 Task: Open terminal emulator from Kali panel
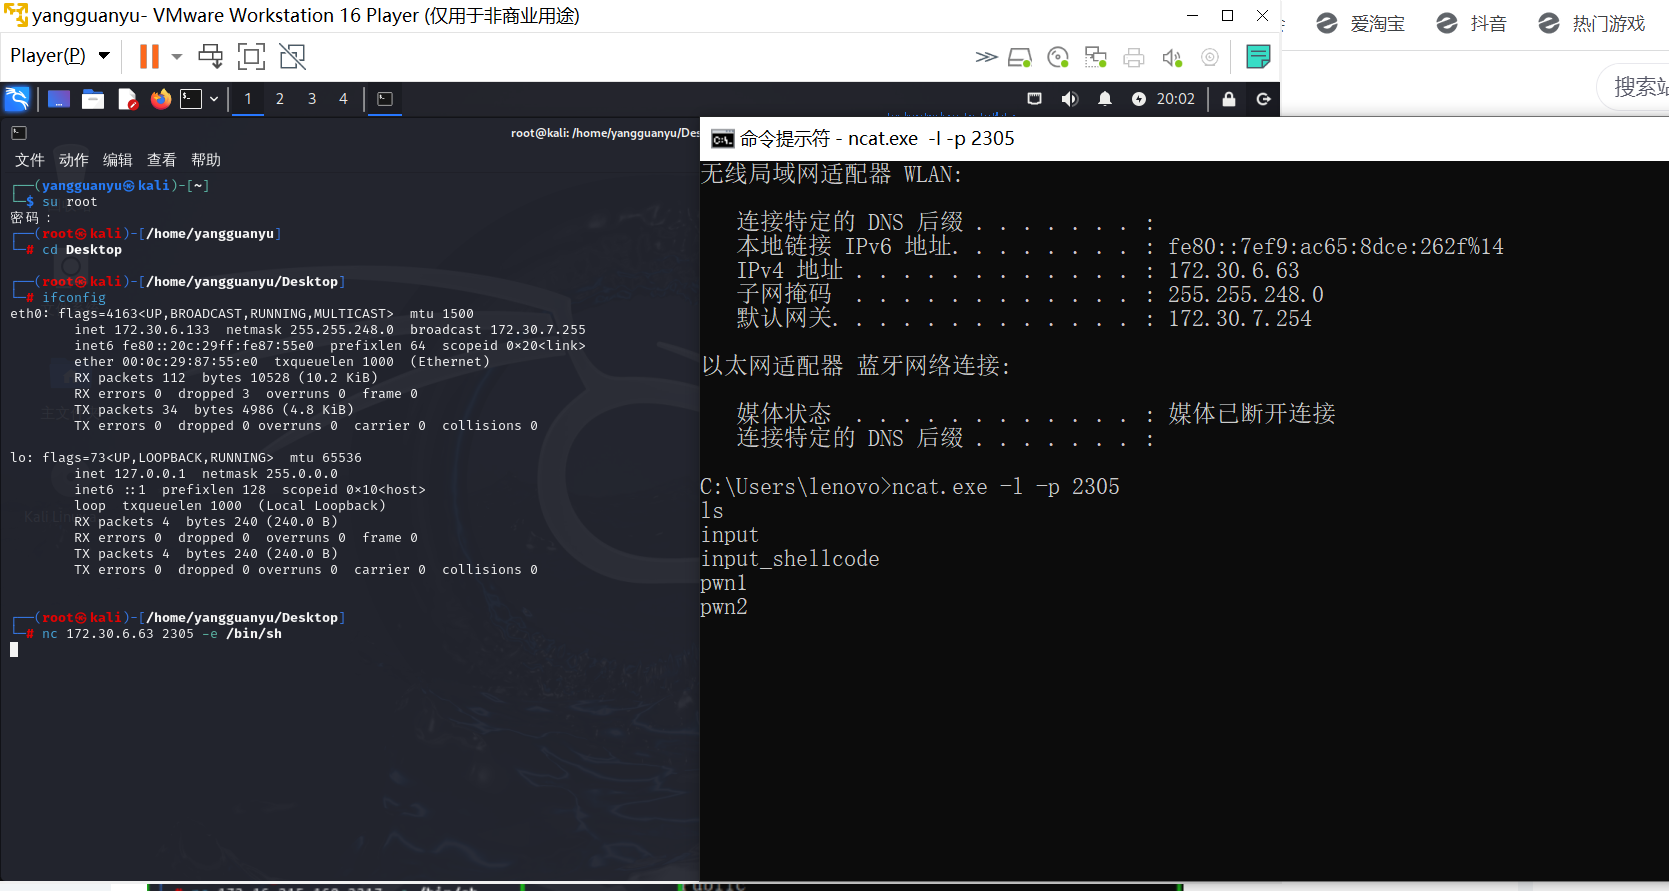coord(191,99)
